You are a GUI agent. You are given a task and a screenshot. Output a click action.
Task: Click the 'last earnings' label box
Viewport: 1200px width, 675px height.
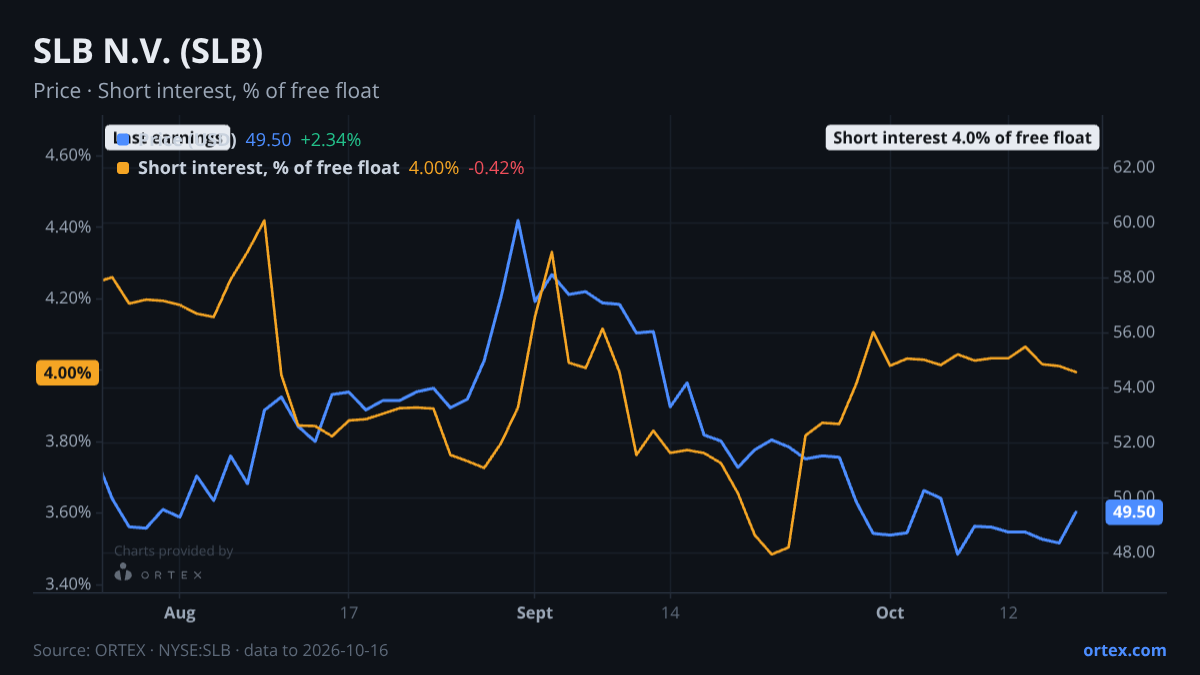167,138
